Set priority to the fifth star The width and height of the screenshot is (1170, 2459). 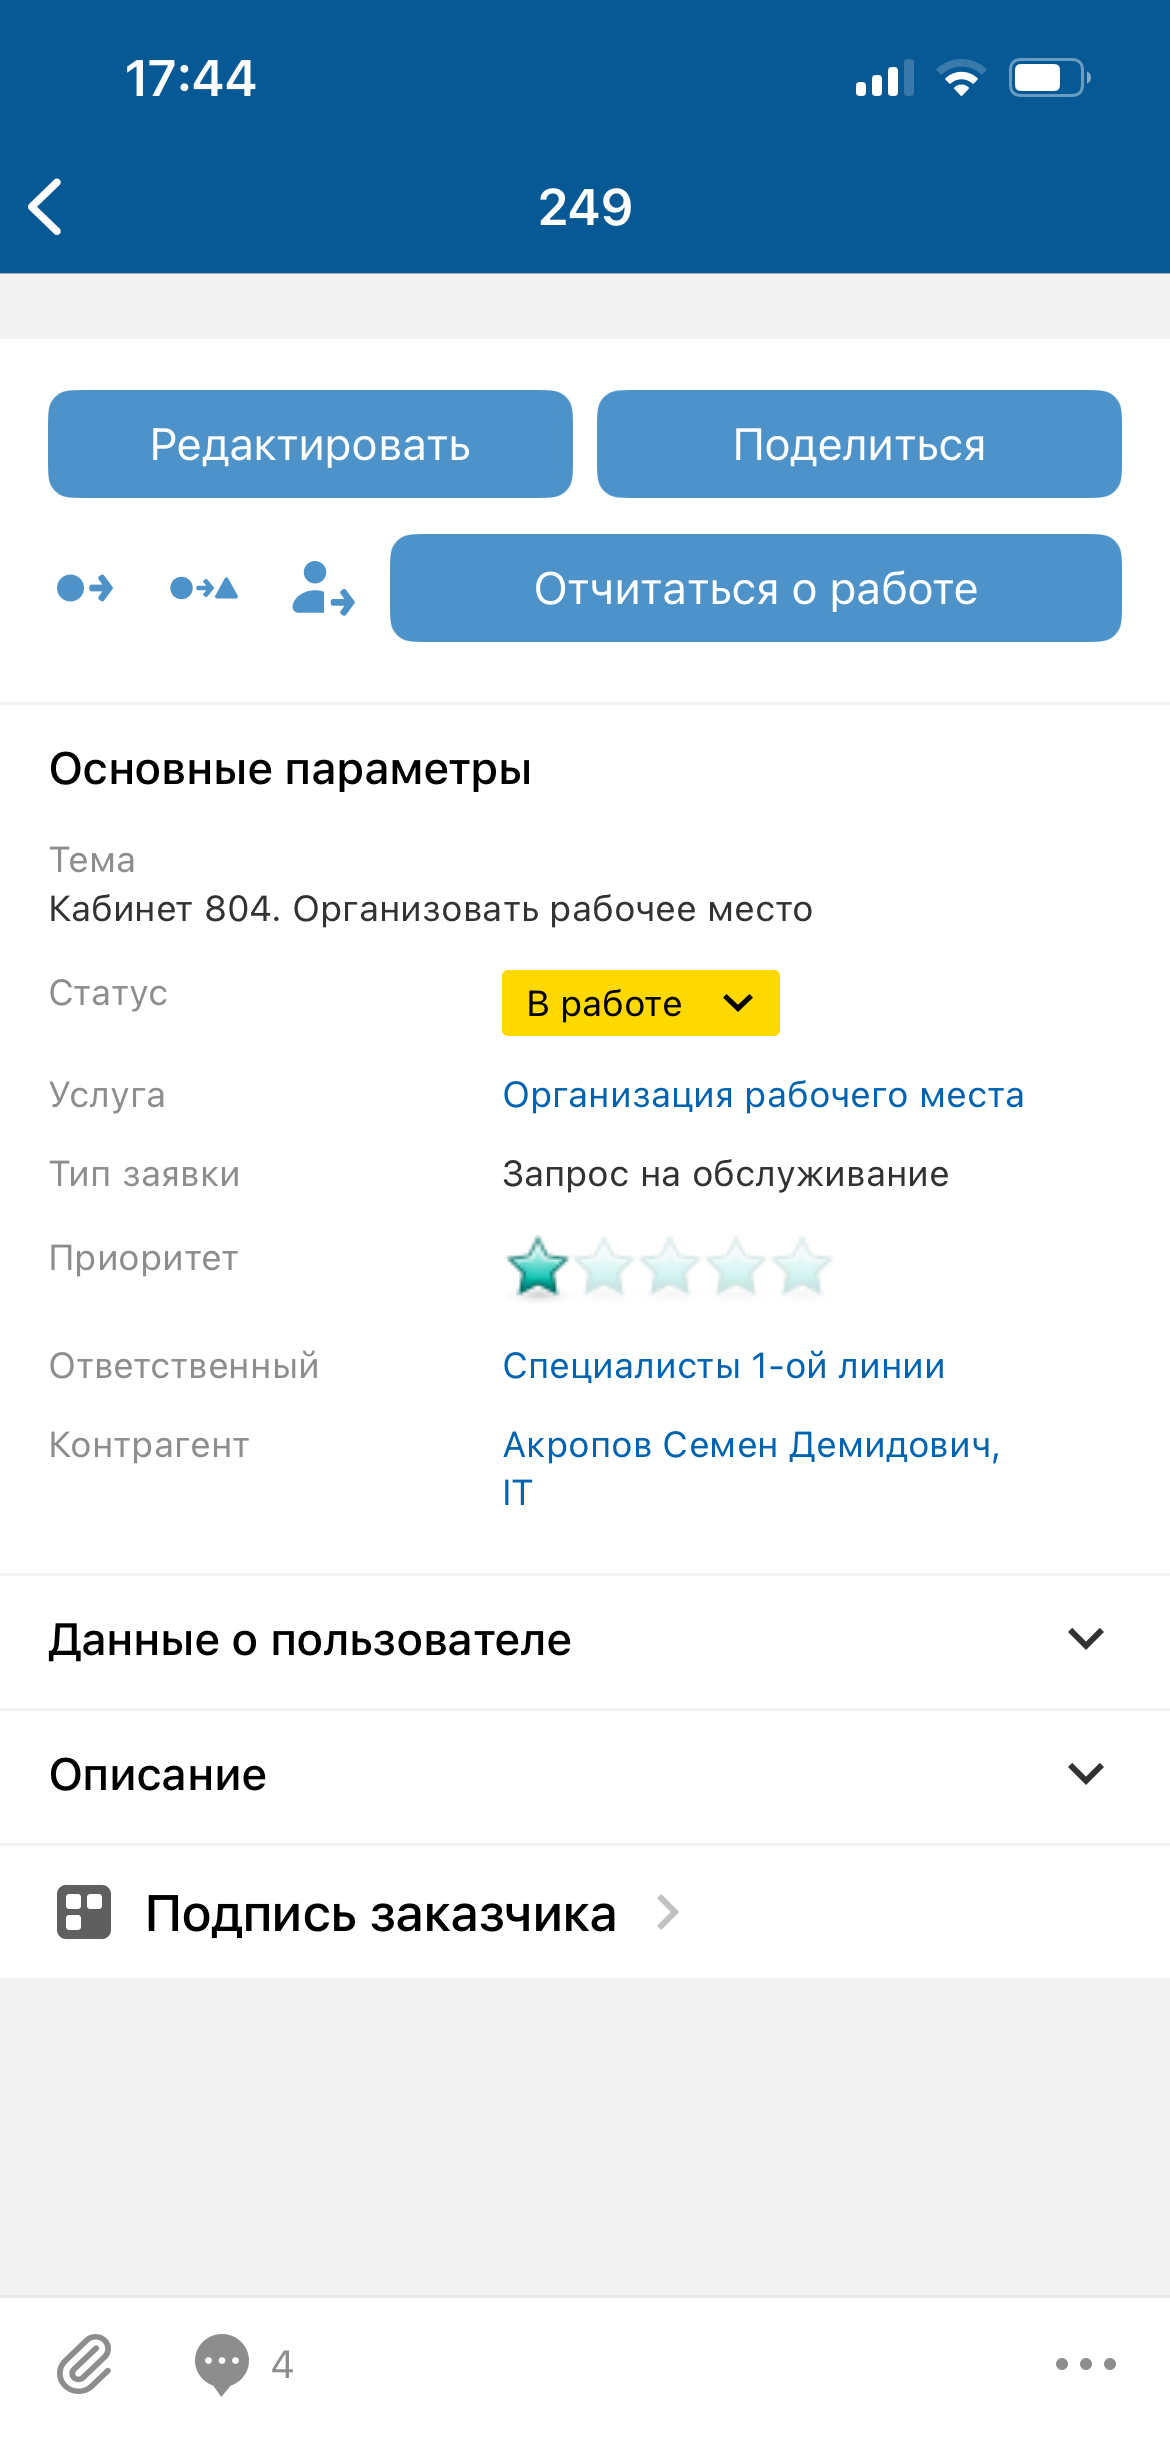(x=802, y=1266)
